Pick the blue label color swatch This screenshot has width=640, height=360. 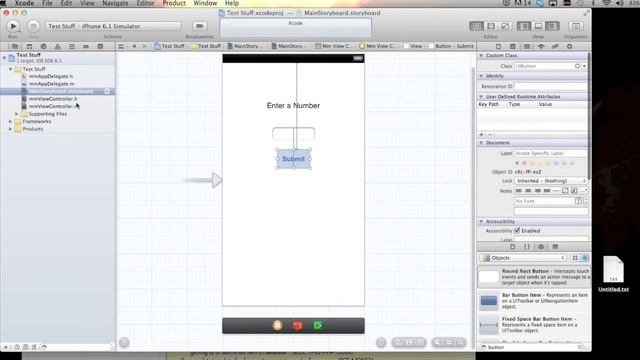pos(556,163)
